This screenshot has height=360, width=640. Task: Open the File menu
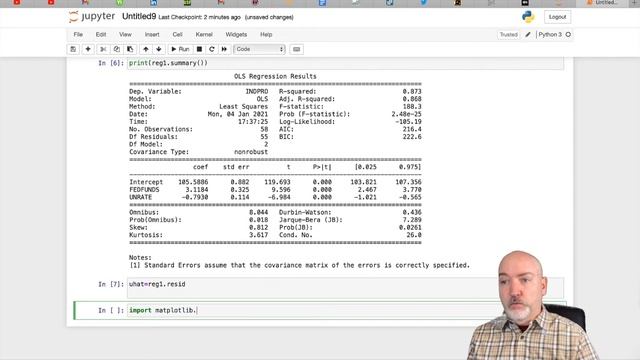tap(78, 35)
